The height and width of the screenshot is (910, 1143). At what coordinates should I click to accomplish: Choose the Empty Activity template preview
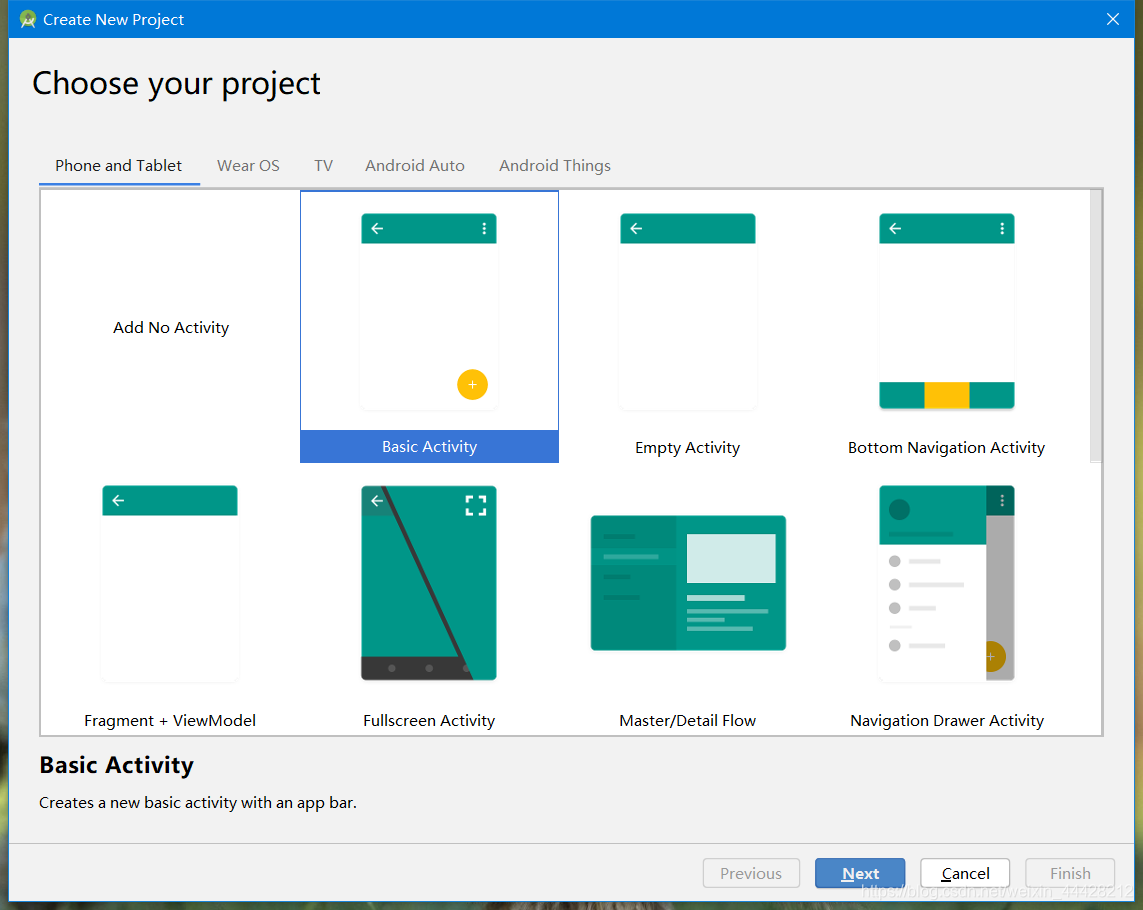click(x=687, y=311)
